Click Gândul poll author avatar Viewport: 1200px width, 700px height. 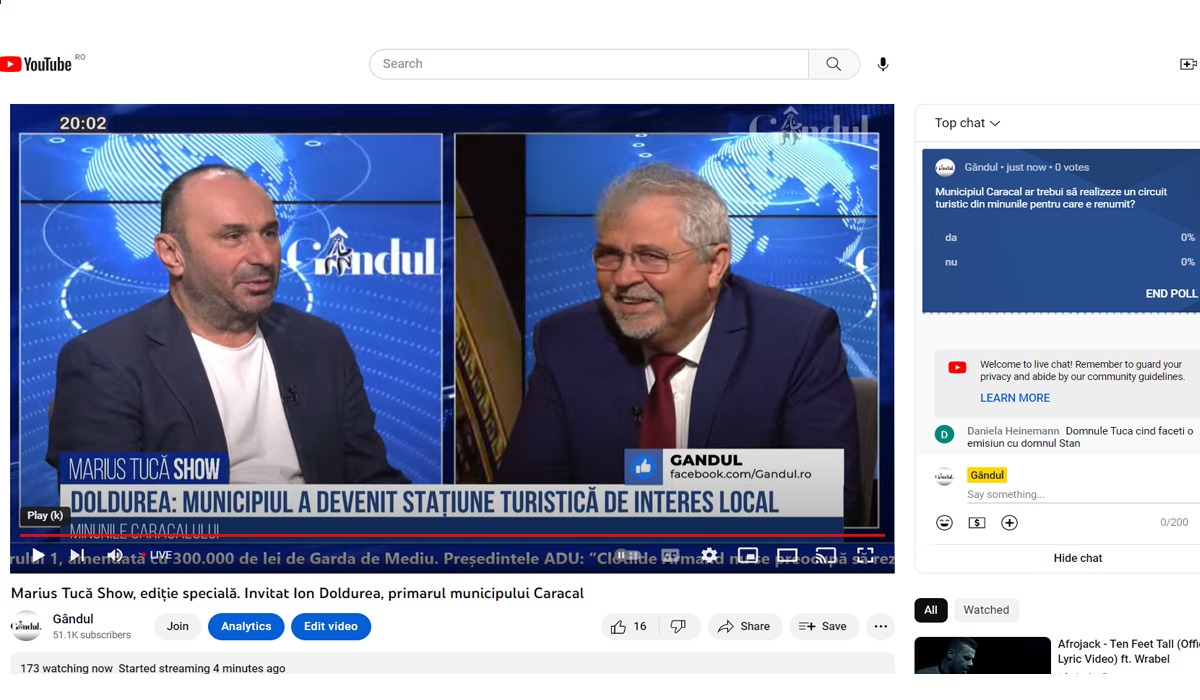pyautogui.click(x=945, y=168)
